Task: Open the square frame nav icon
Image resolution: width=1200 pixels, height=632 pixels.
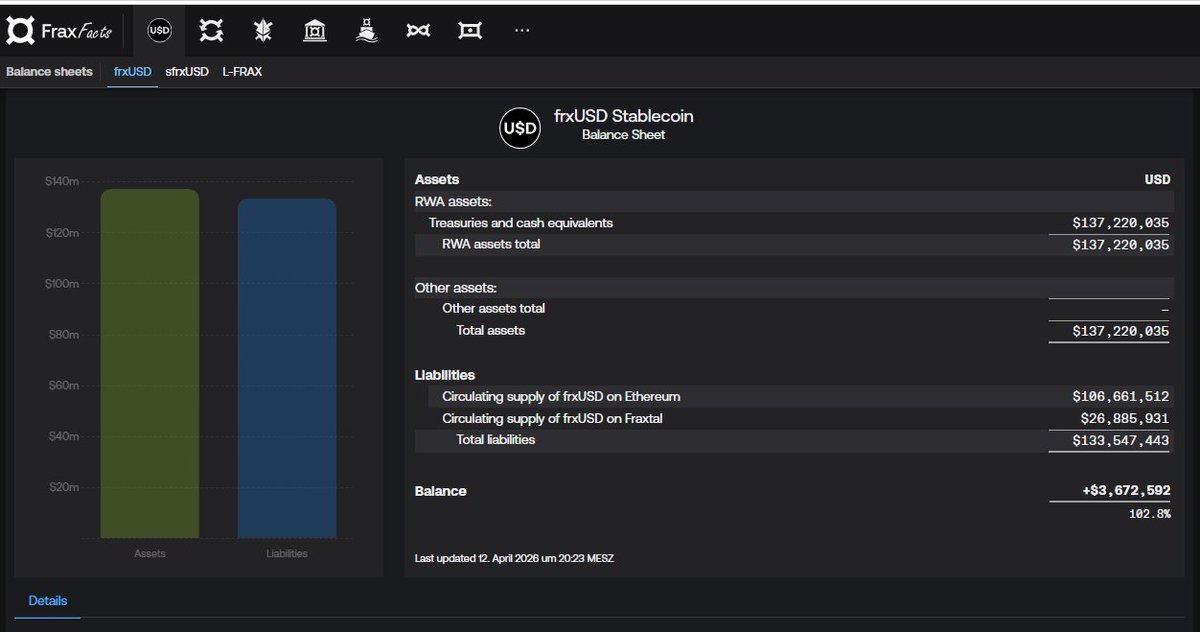Action: (470, 31)
